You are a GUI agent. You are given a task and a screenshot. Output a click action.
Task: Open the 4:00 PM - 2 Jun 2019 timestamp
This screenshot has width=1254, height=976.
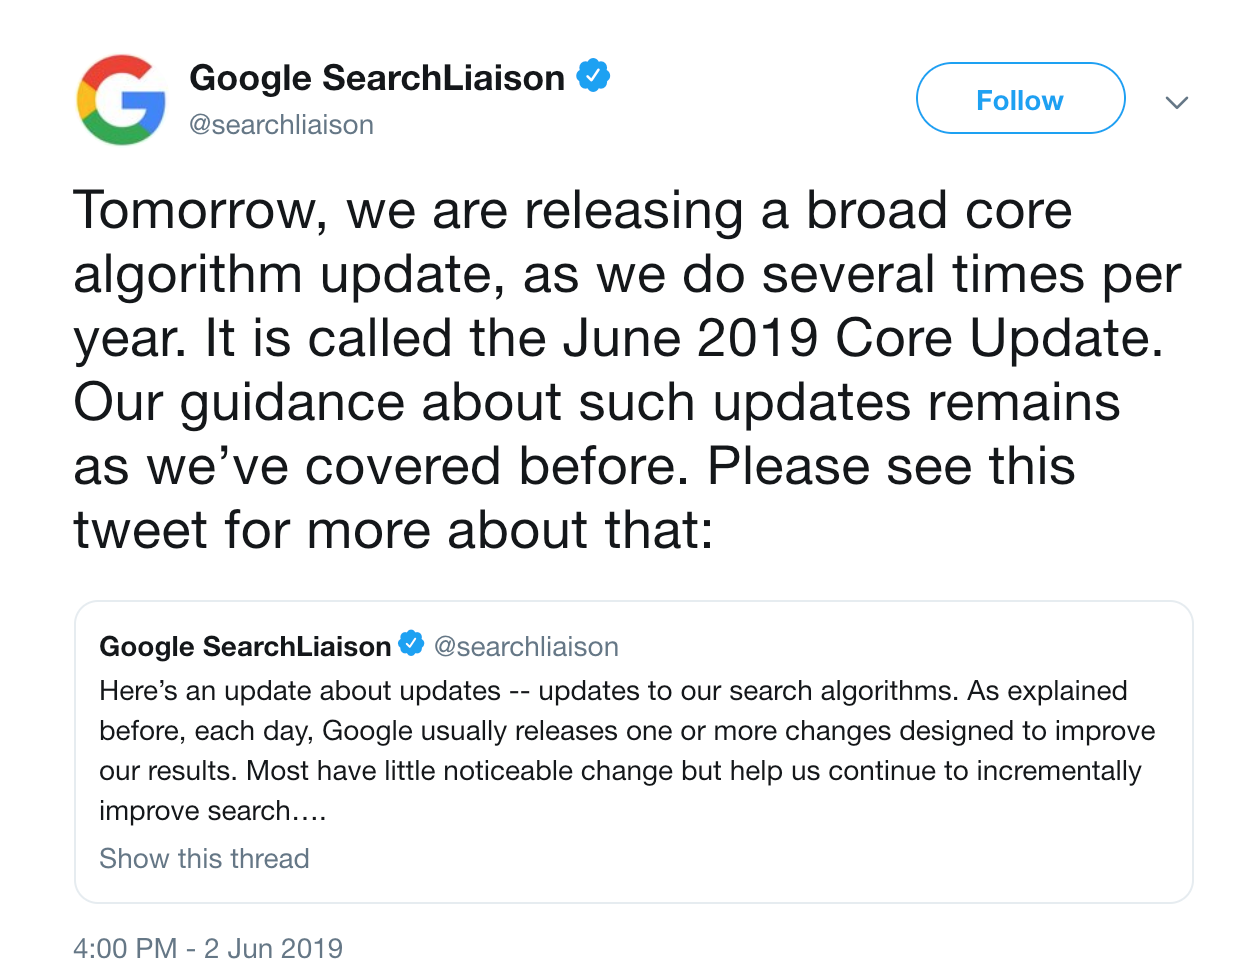click(208, 948)
